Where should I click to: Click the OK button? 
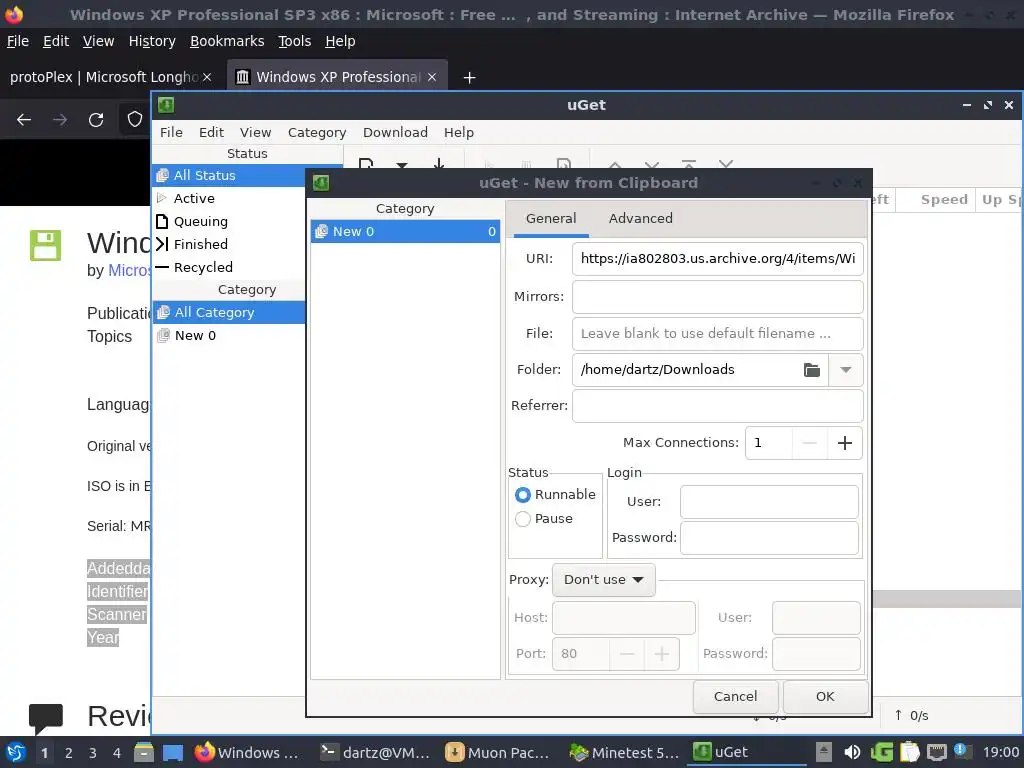[825, 697]
